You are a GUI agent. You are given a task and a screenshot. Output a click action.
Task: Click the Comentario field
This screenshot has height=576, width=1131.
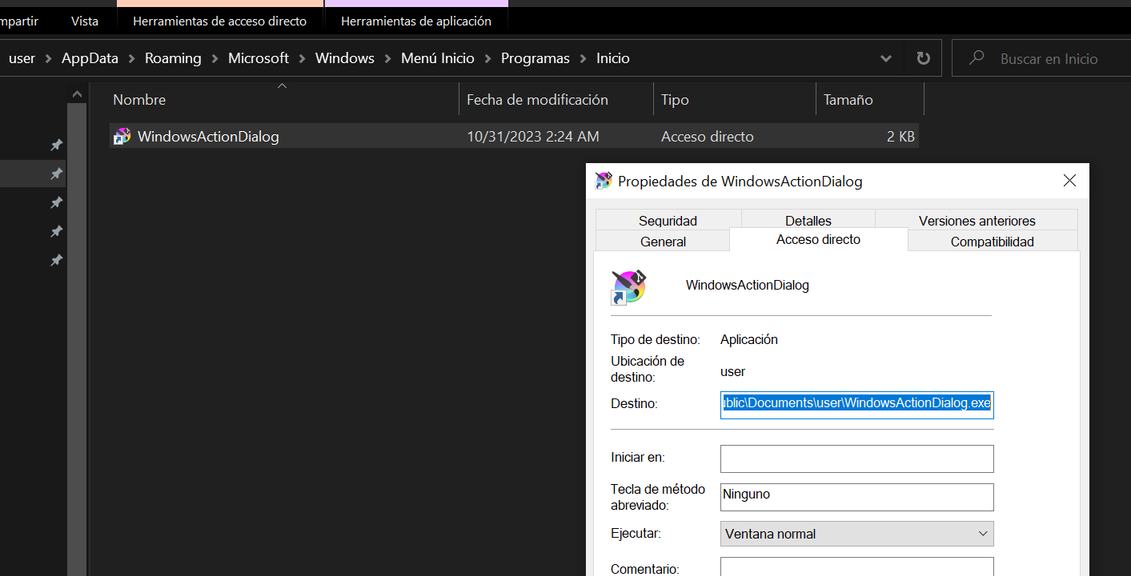pyautogui.click(x=857, y=567)
